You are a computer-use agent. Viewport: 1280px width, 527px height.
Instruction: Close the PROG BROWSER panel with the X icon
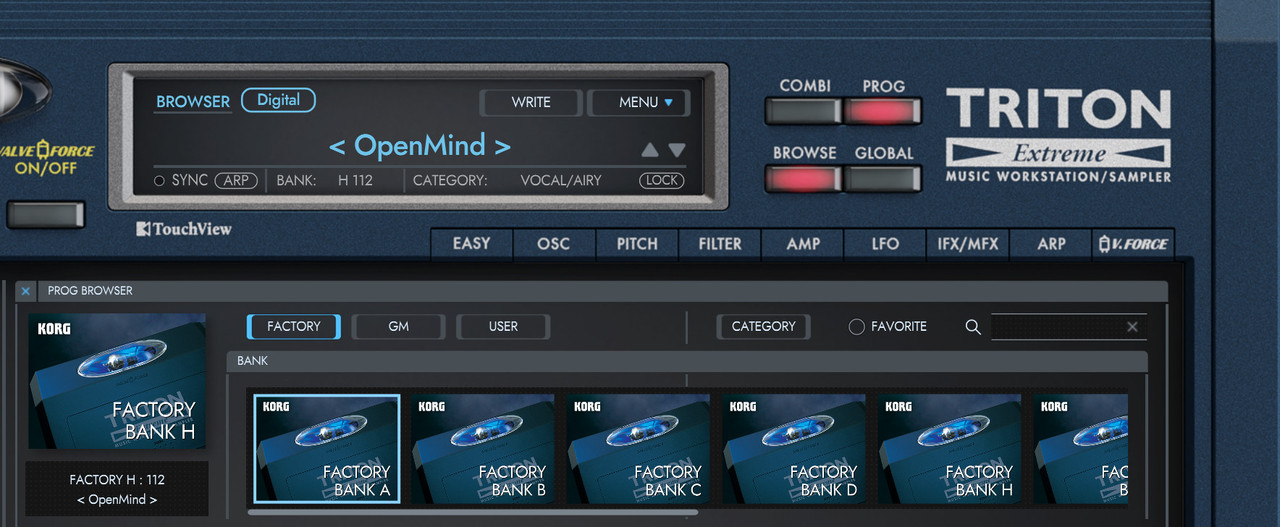click(26, 291)
